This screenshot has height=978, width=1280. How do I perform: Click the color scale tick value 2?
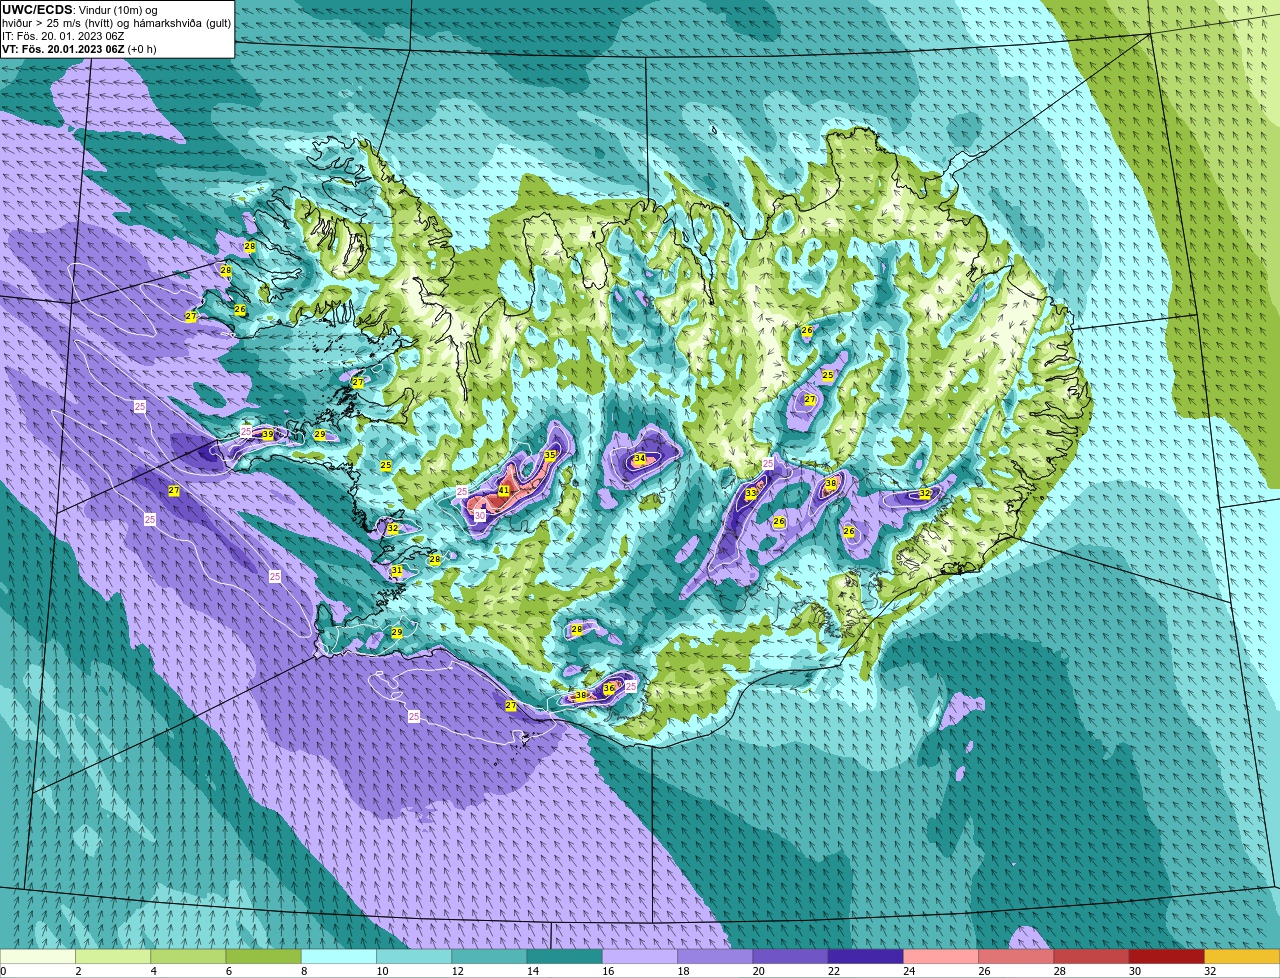coord(78,971)
